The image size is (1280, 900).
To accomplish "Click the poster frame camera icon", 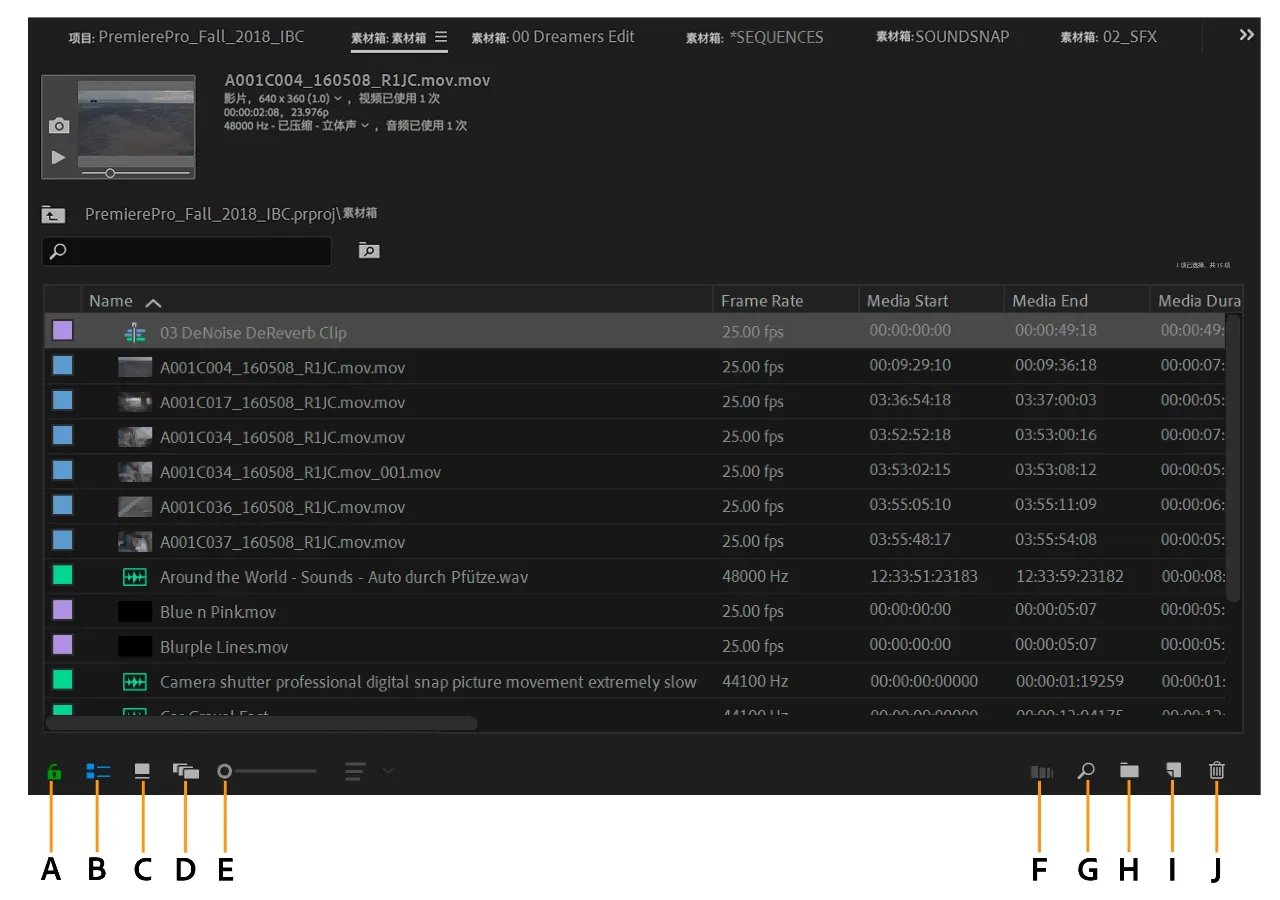I will pos(59,126).
